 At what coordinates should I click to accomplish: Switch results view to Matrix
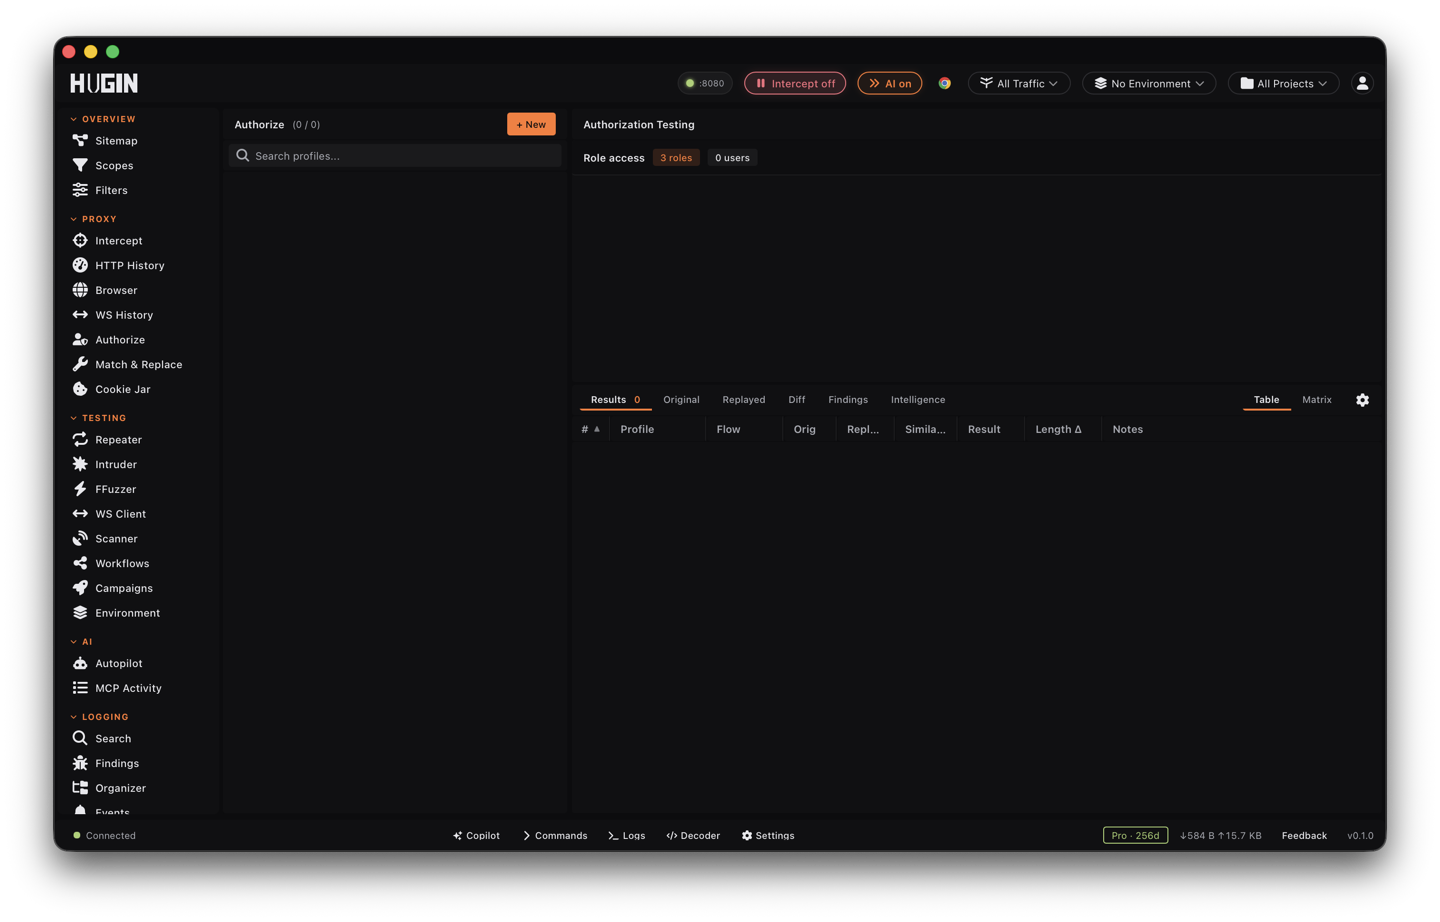tap(1316, 400)
